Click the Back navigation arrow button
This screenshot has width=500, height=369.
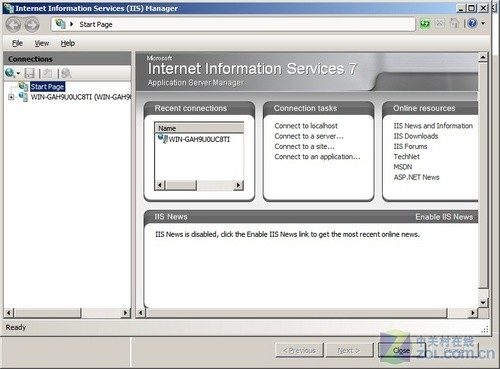(14, 25)
